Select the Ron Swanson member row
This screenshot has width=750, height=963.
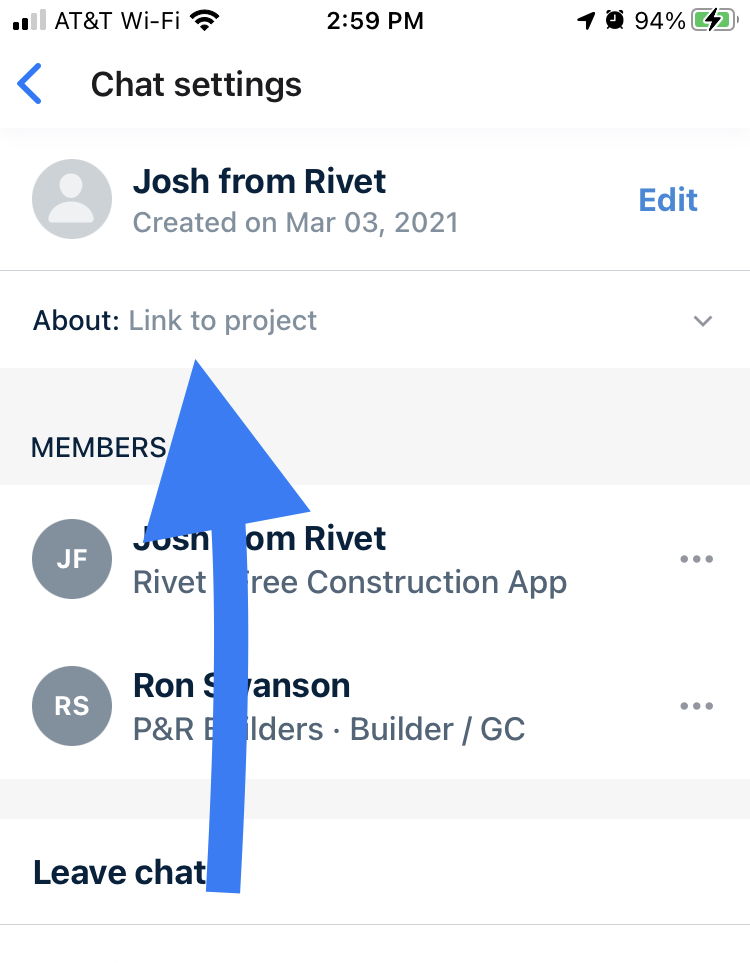(x=375, y=706)
